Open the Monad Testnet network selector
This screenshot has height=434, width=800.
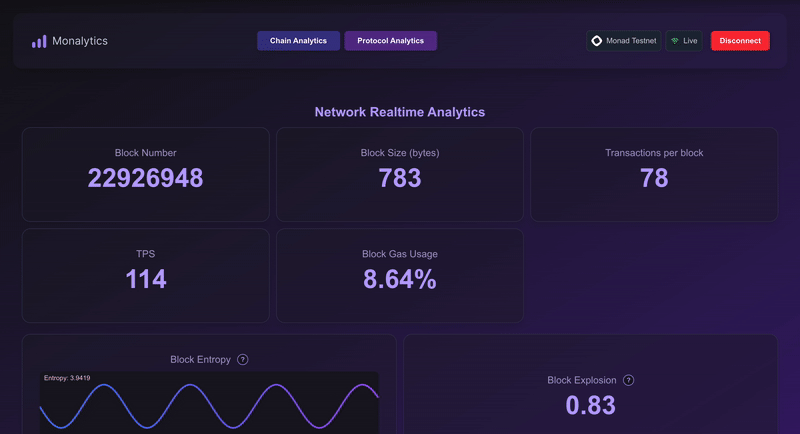pyautogui.click(x=623, y=41)
